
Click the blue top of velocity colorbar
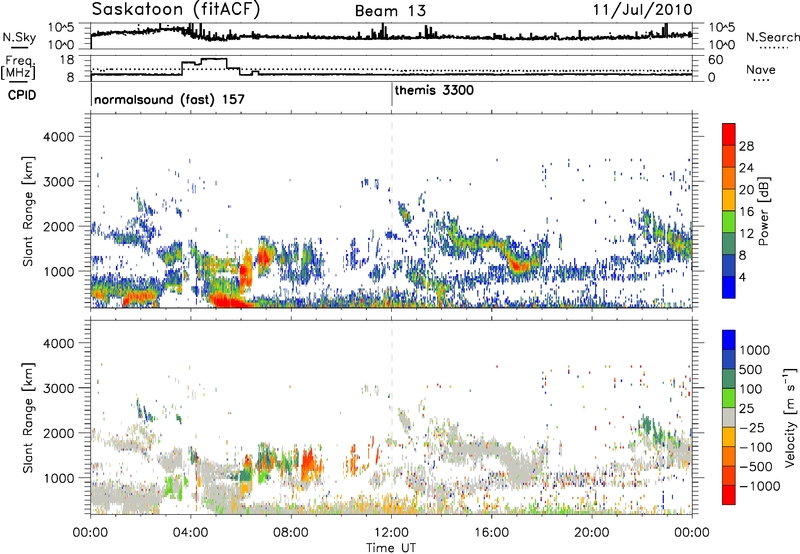(729, 340)
